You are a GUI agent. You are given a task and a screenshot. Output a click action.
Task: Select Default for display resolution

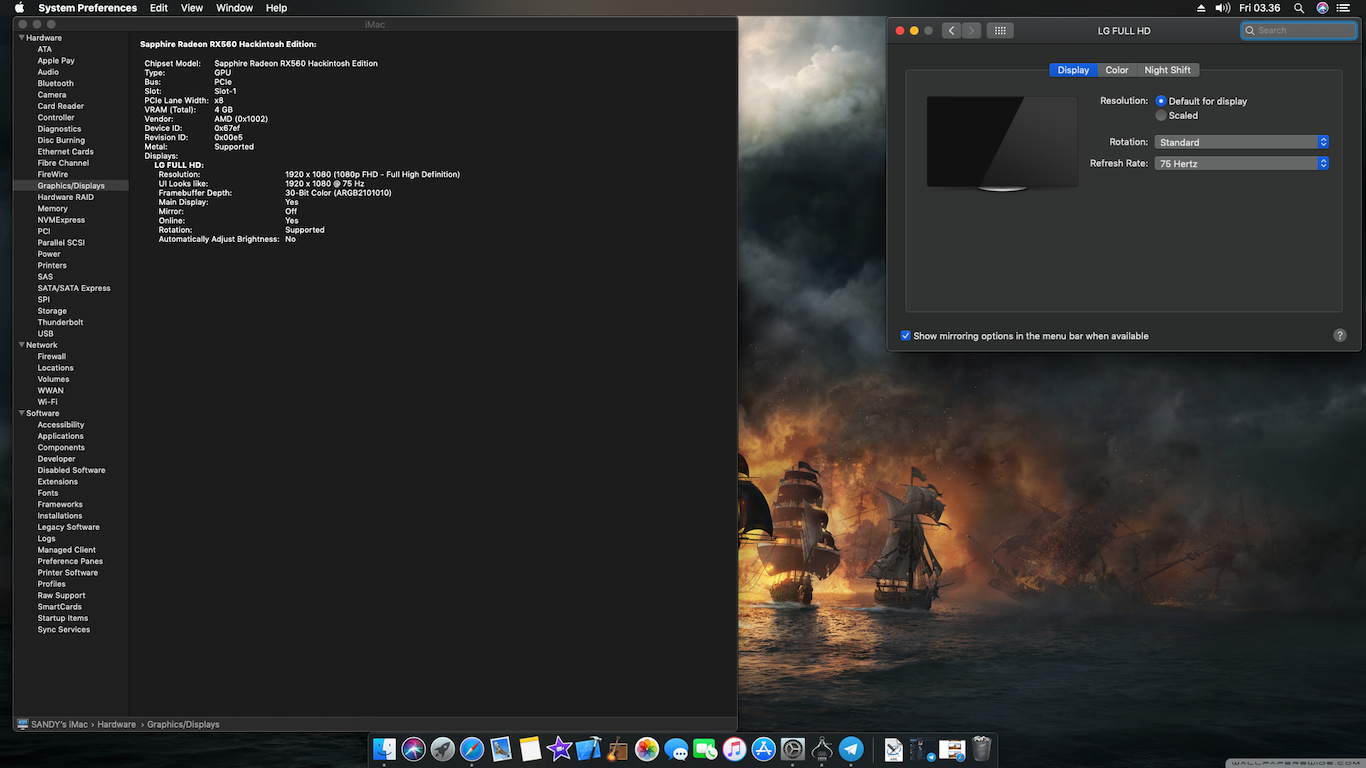point(1161,101)
